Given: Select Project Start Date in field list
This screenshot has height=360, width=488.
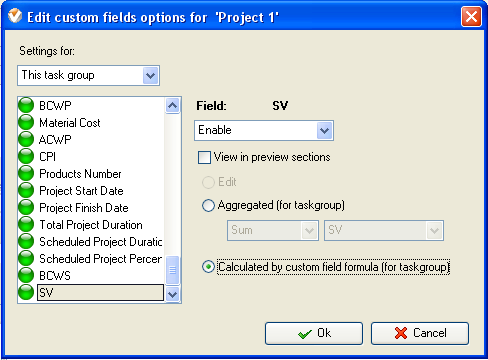Looking at the screenshot, I should pos(81,191).
